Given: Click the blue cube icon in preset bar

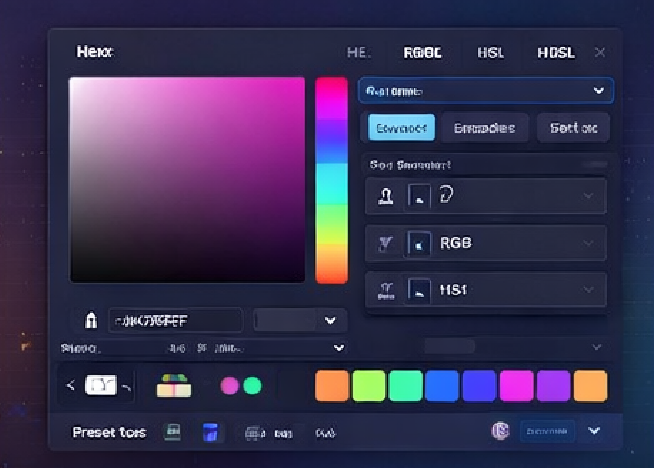Looking at the screenshot, I should tap(210, 432).
